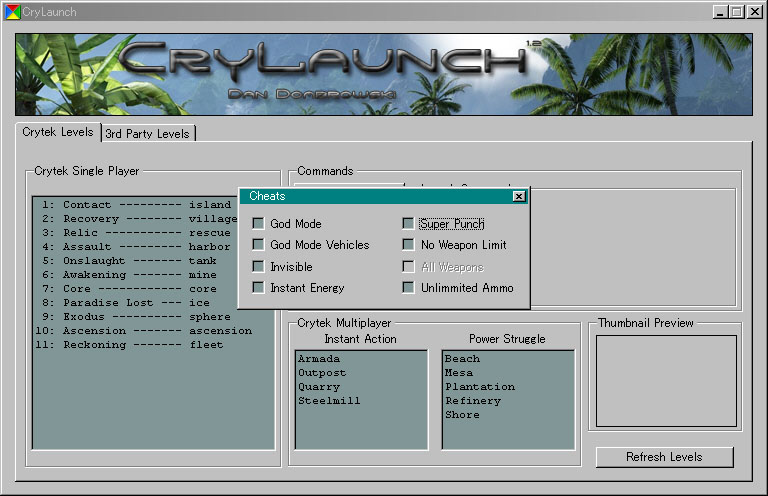Select level 10: Ascension ascension

tap(153, 331)
